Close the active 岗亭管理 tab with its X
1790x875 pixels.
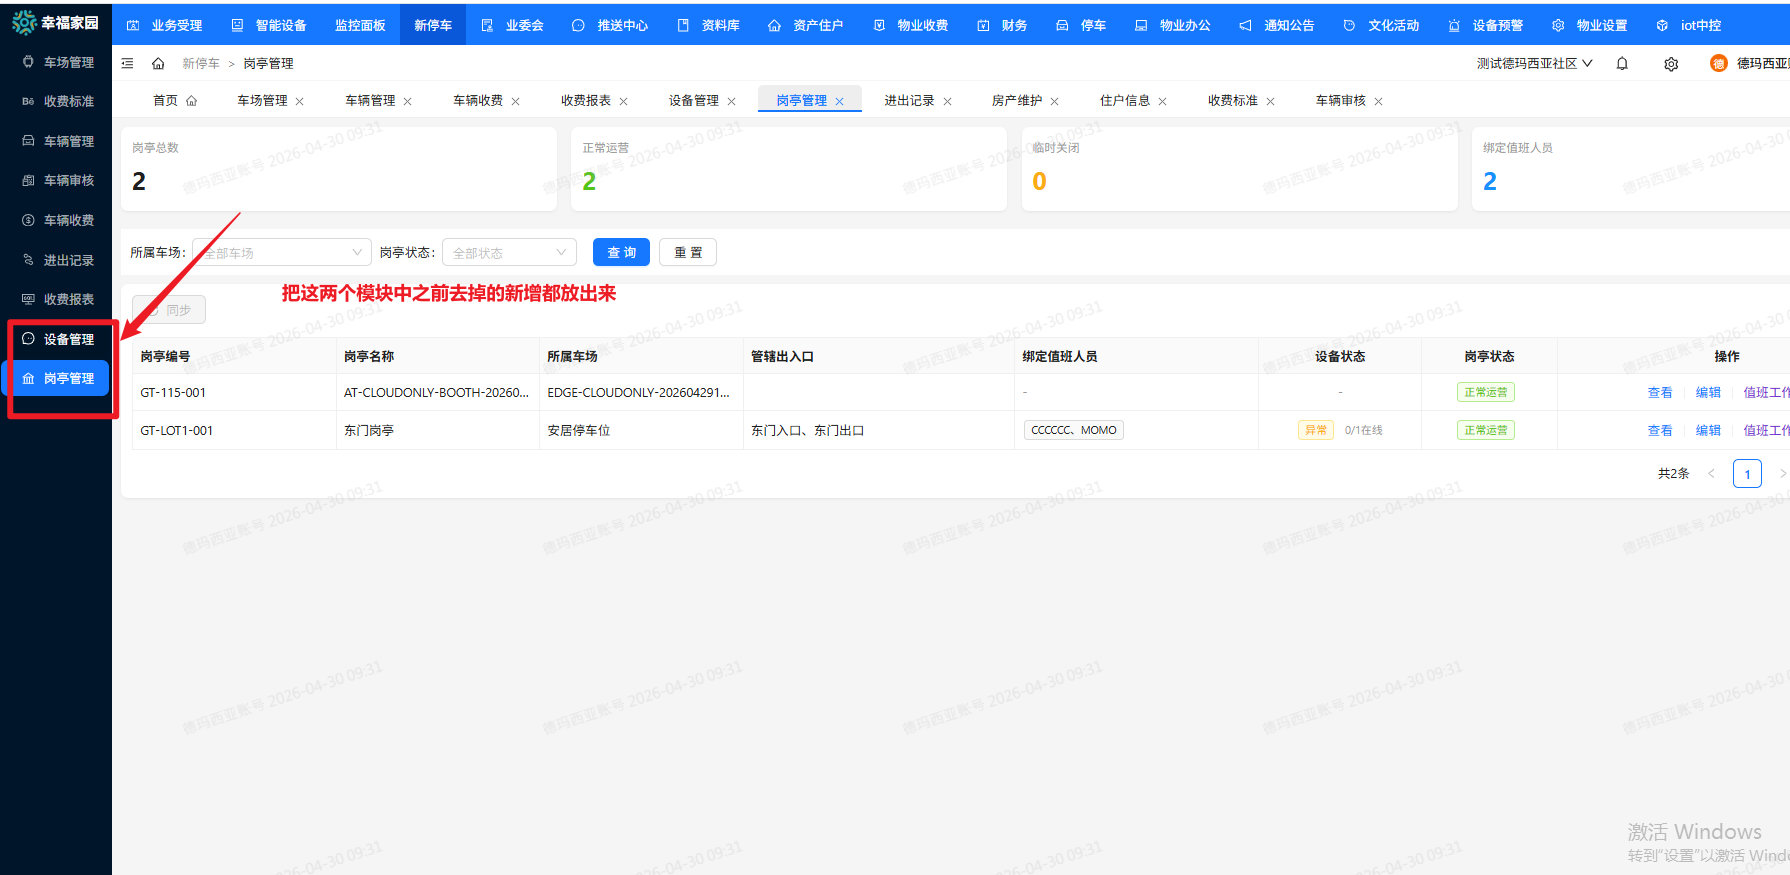839,101
